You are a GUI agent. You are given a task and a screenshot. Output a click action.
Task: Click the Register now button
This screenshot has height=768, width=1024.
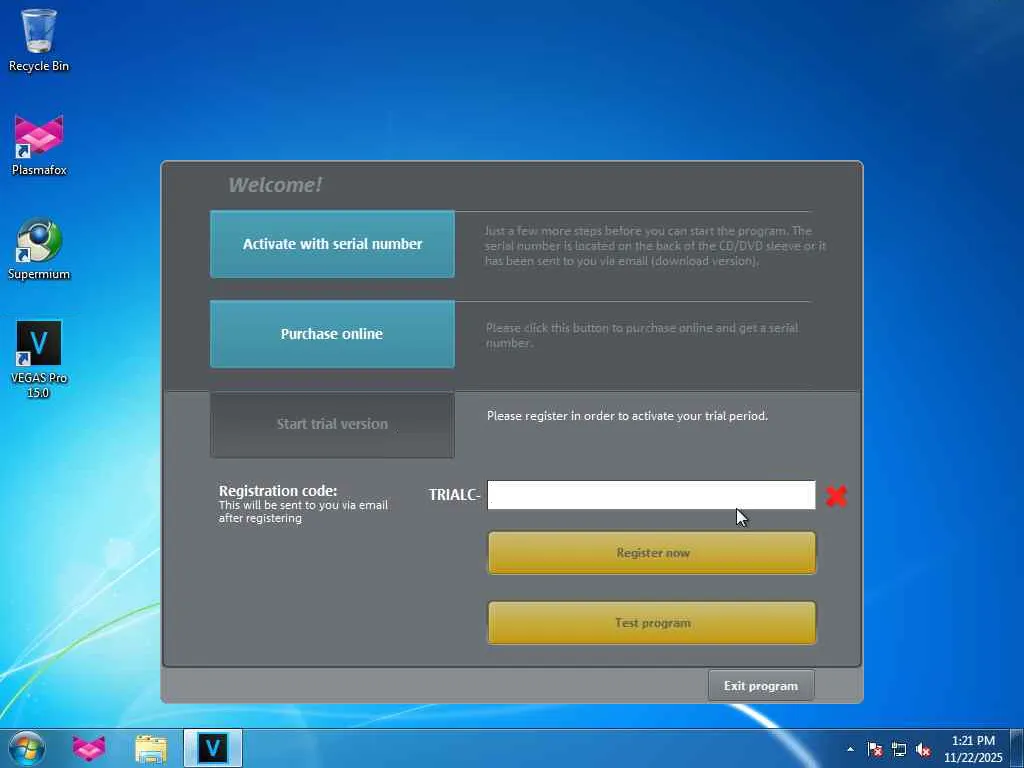tap(652, 553)
